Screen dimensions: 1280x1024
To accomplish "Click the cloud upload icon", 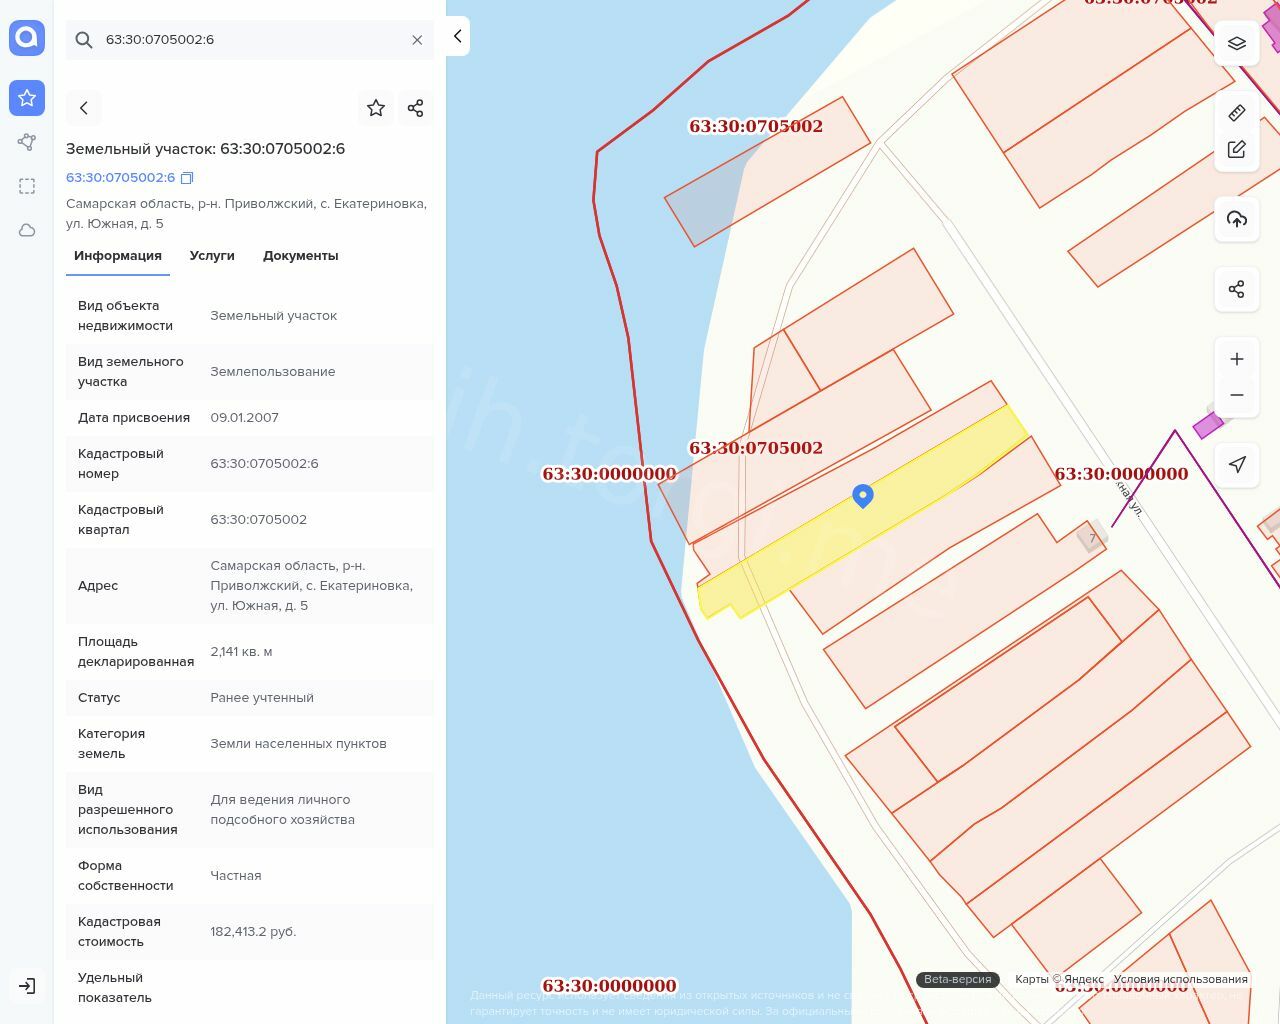I will click(1237, 219).
